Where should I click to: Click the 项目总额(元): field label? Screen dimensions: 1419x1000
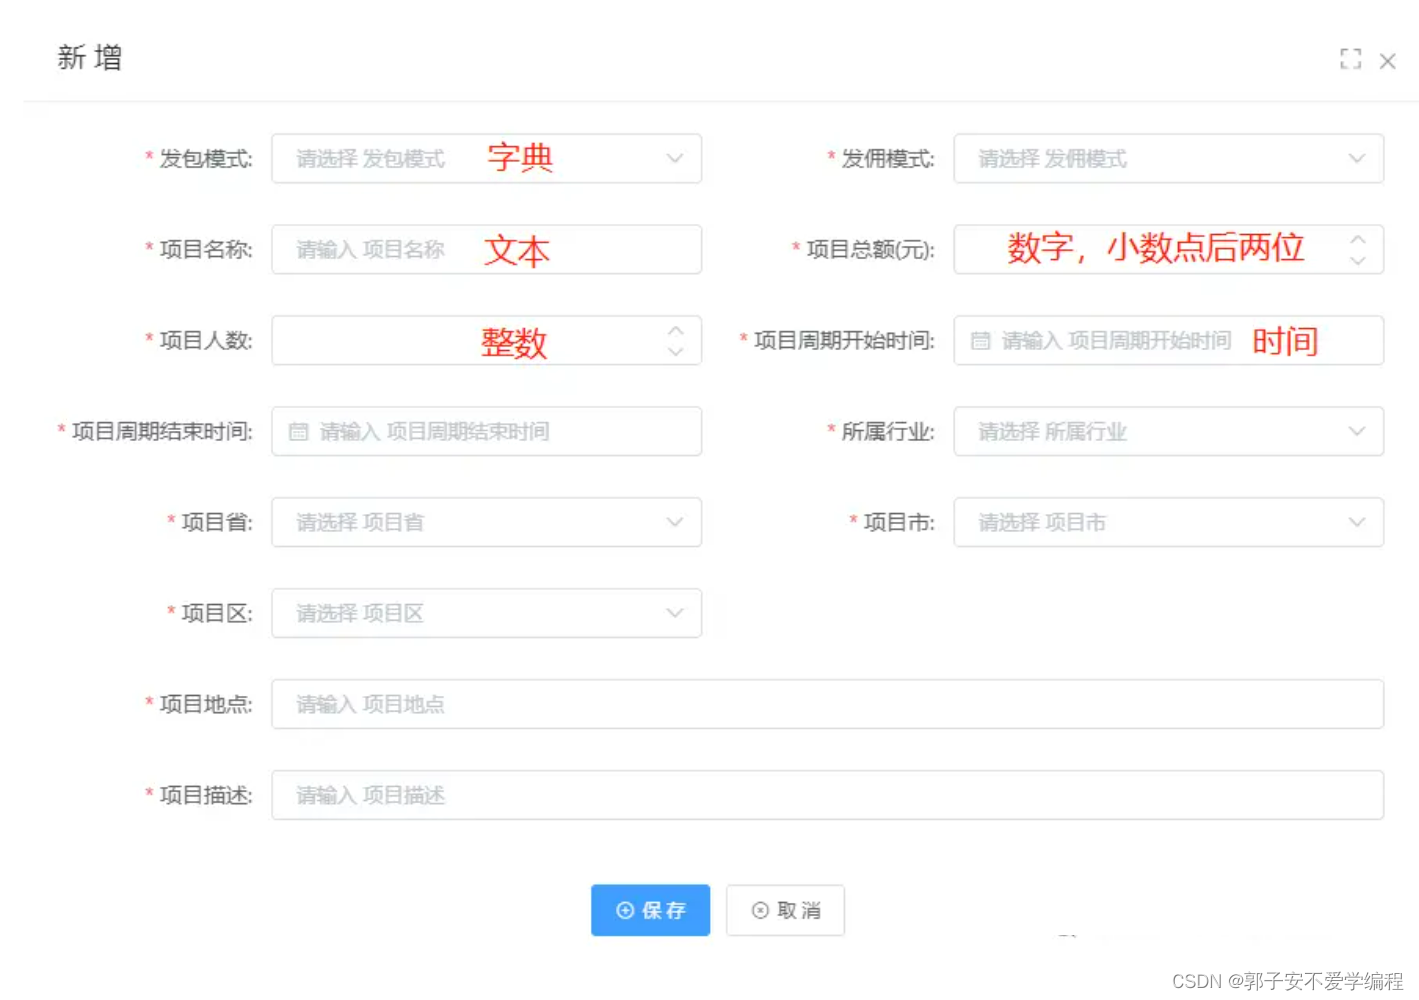870,250
